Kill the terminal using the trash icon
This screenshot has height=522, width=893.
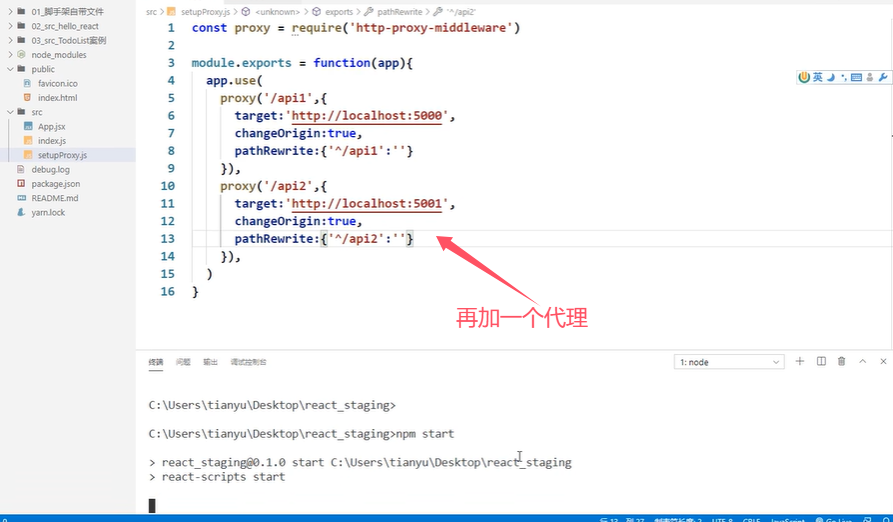pos(841,361)
